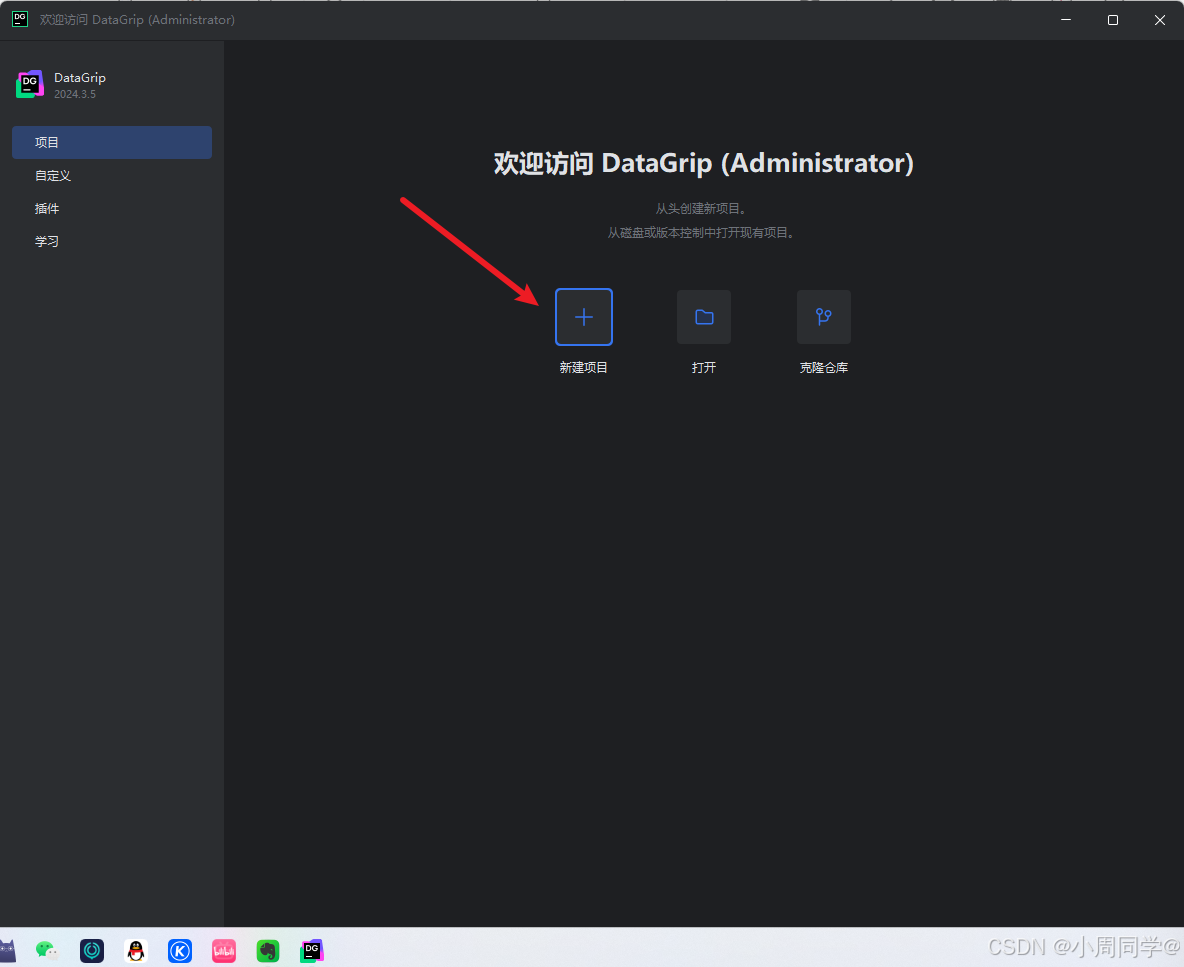The height and width of the screenshot is (967, 1184).
Task: Open QQ penguin icon in taskbar
Action: pyautogui.click(x=136, y=950)
